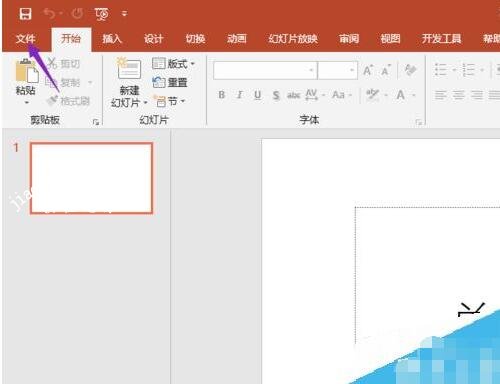Increase font size with larger A icon

tap(368, 70)
